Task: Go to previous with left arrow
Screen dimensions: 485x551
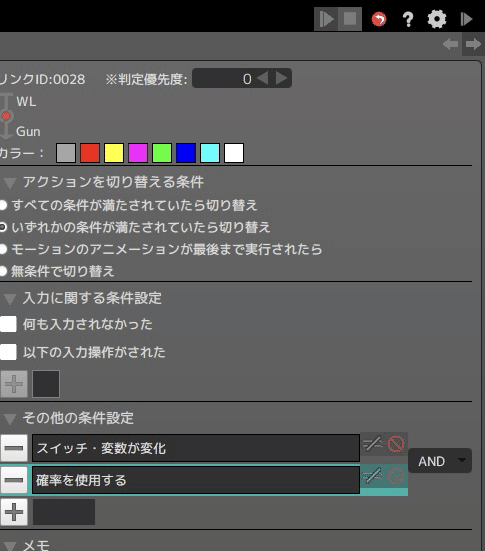Action: (450, 44)
